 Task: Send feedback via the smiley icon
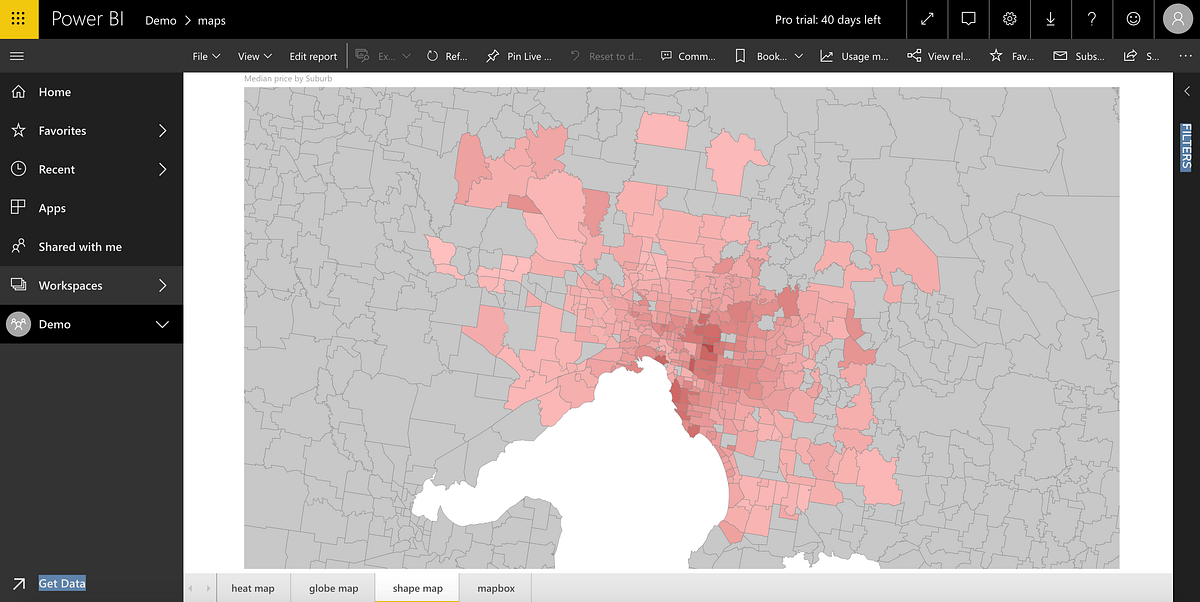[x=1133, y=19]
